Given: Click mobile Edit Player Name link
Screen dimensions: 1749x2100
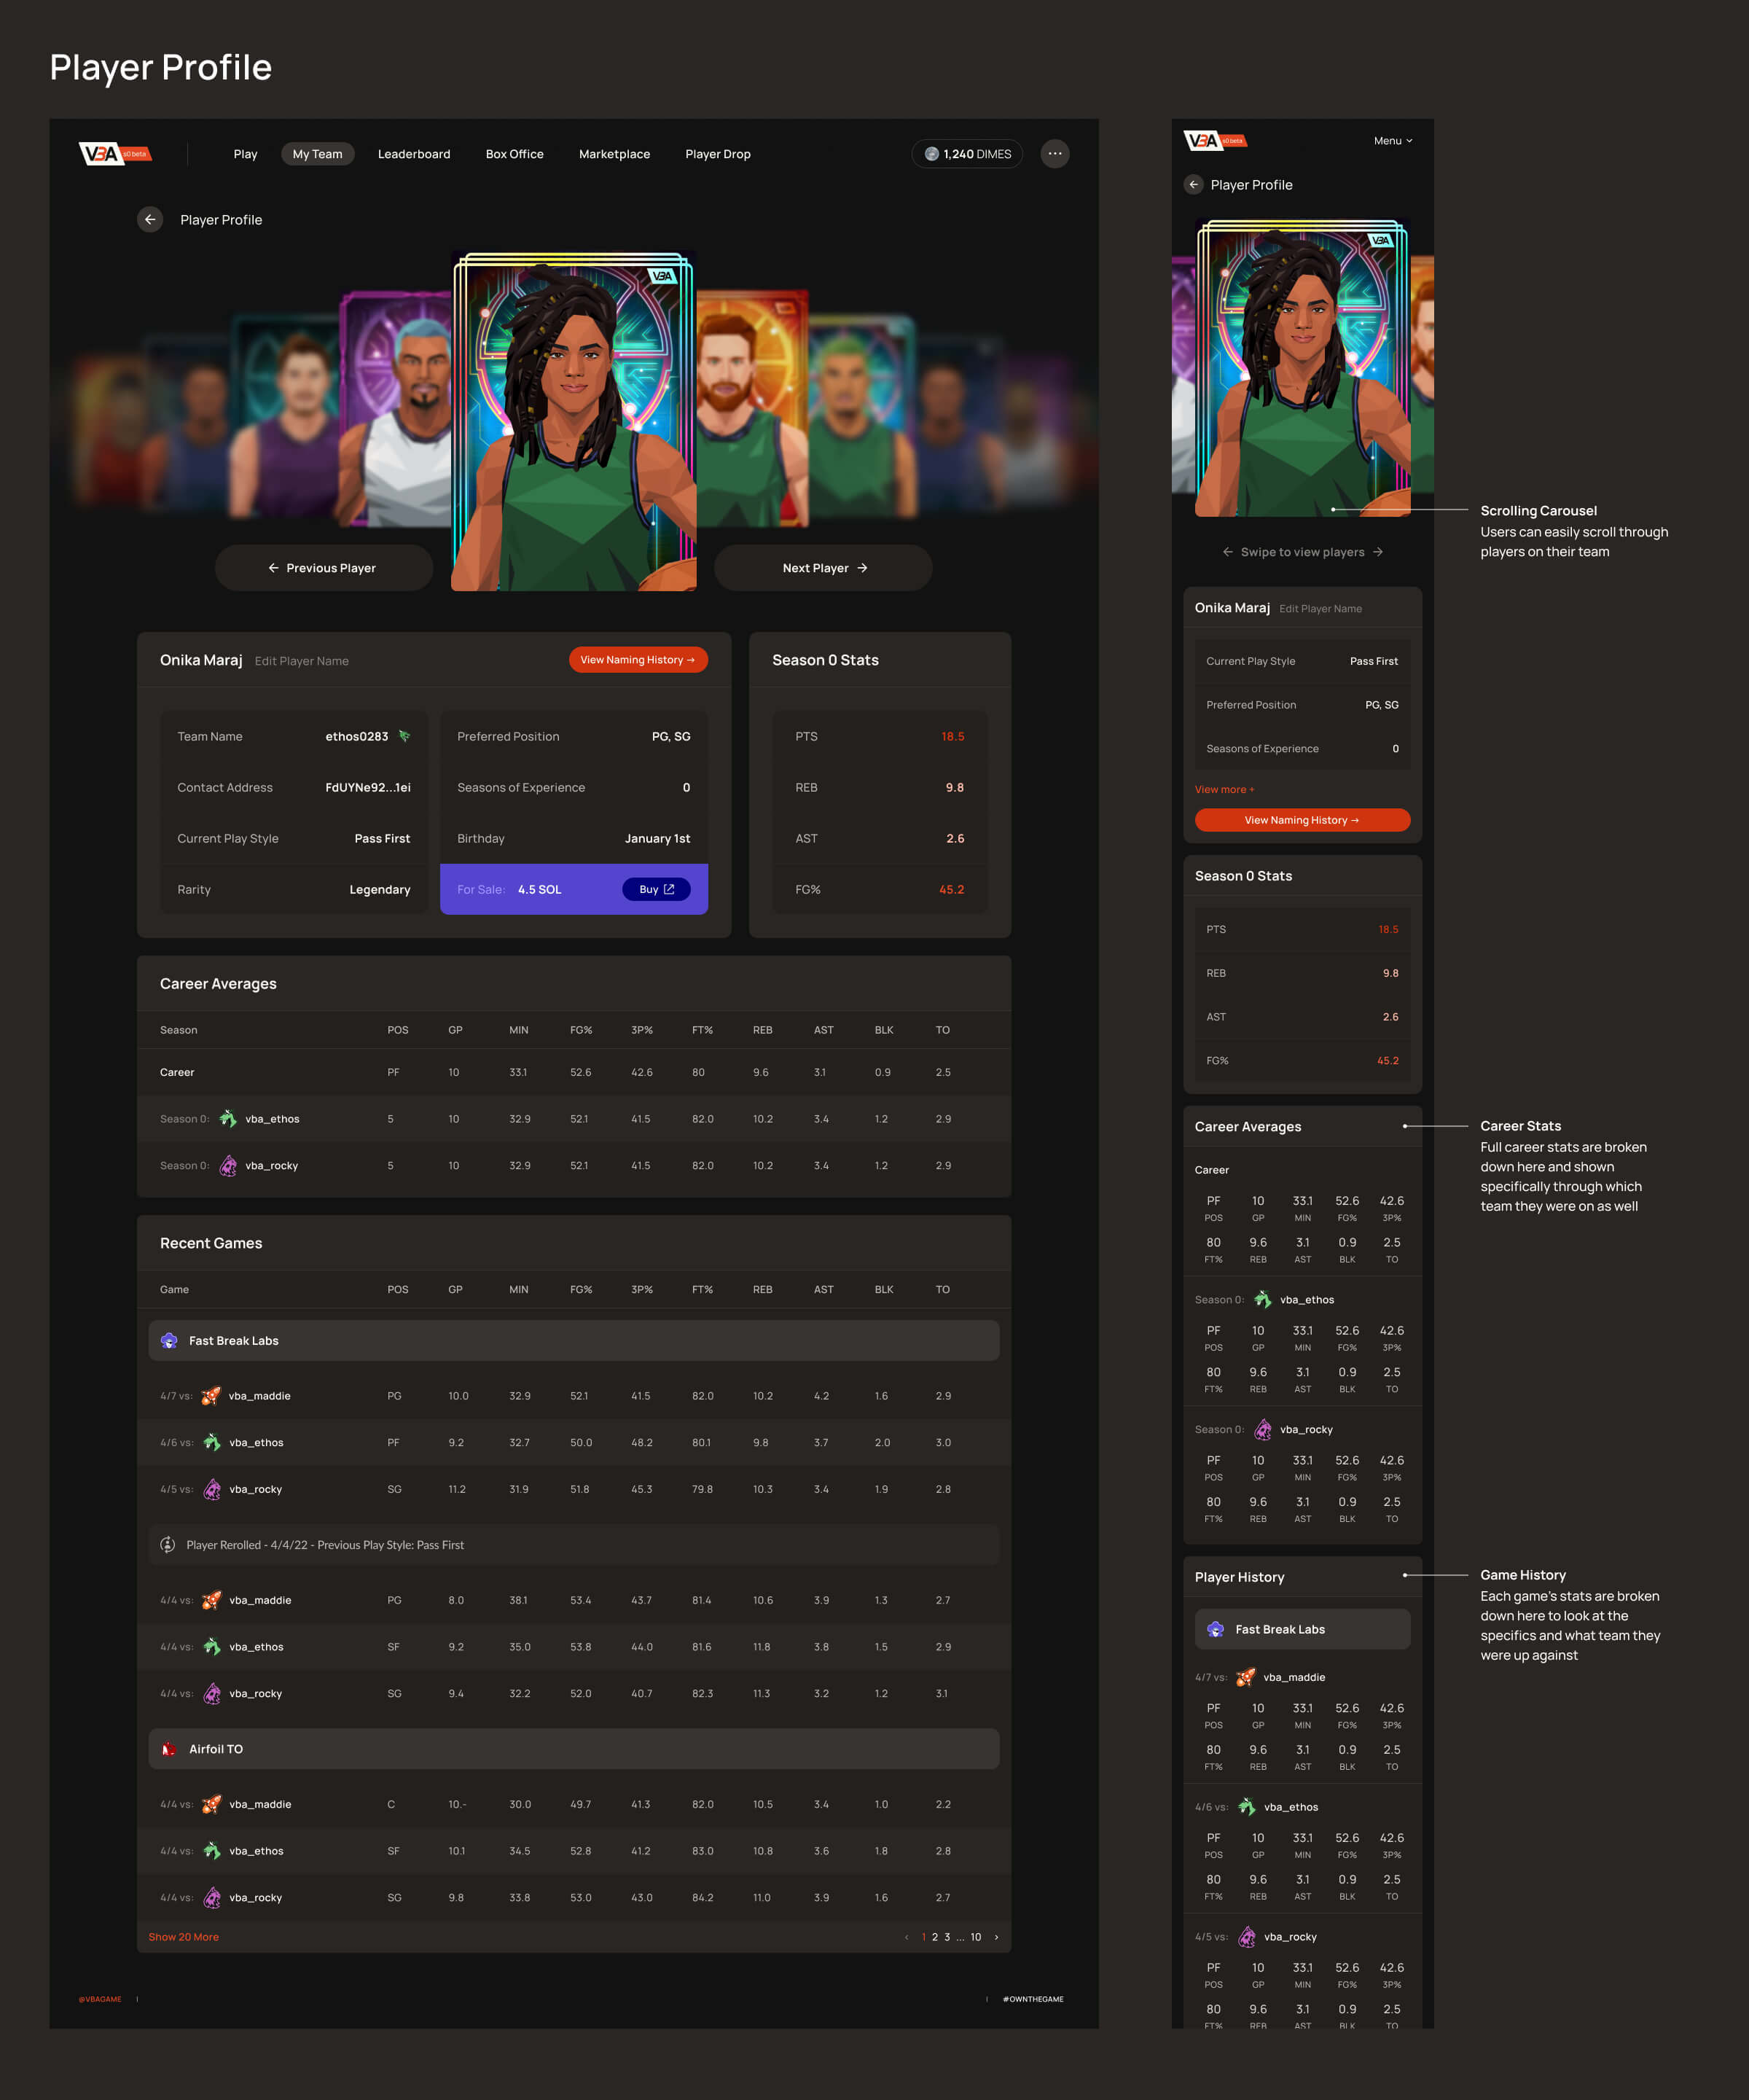Looking at the screenshot, I should [x=1320, y=609].
